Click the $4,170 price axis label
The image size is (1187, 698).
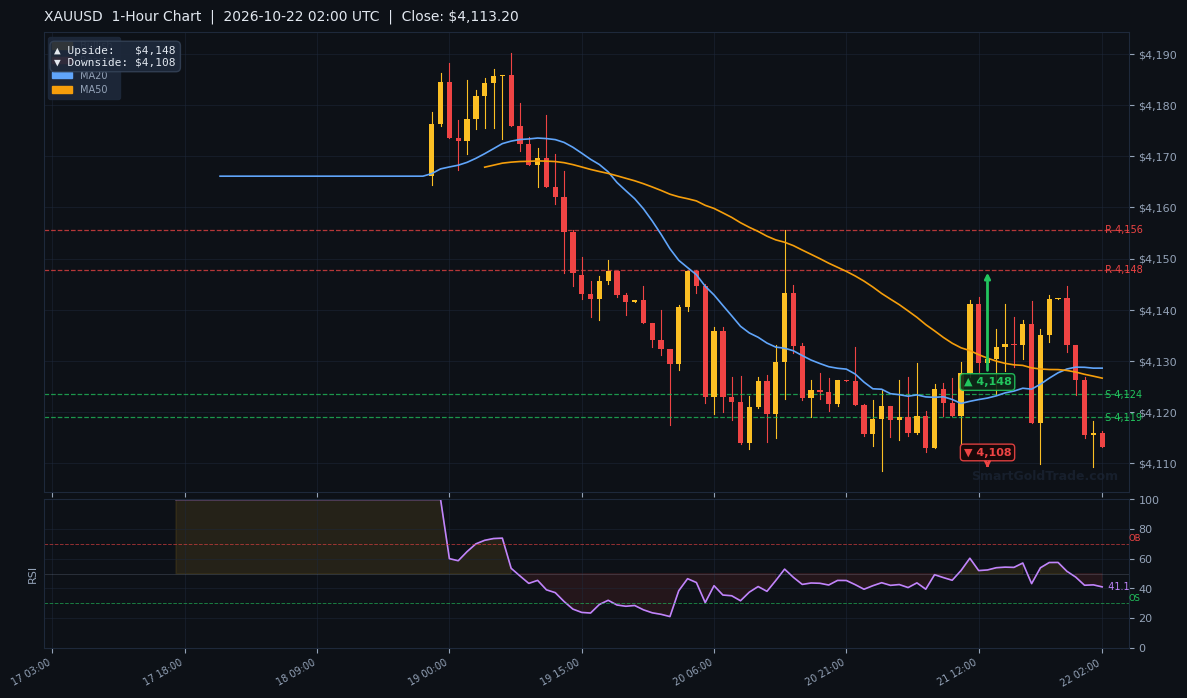click(x=1157, y=157)
